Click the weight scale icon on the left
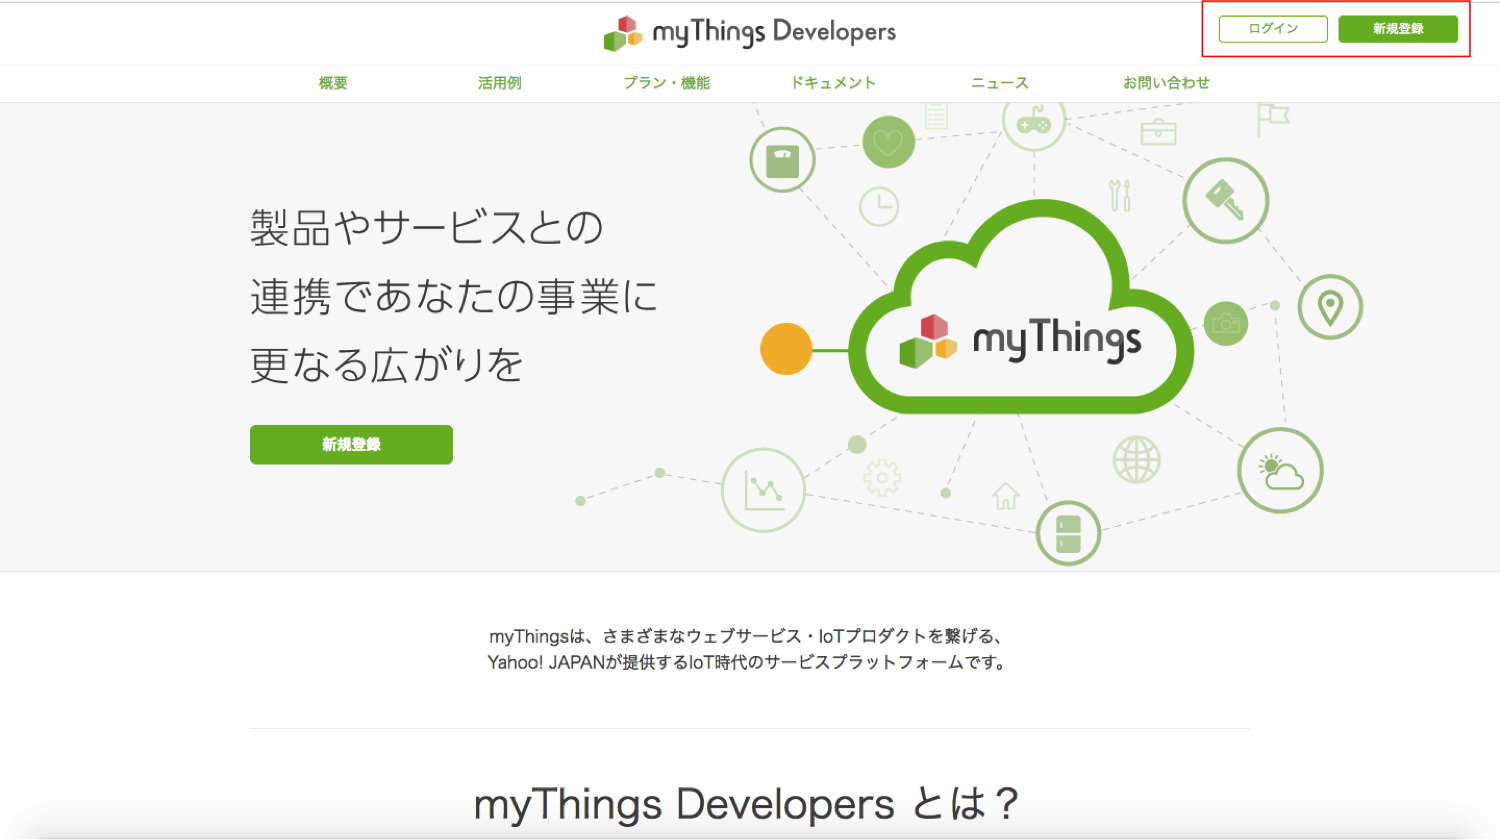Screen dimensions: 1500x840 (782, 159)
